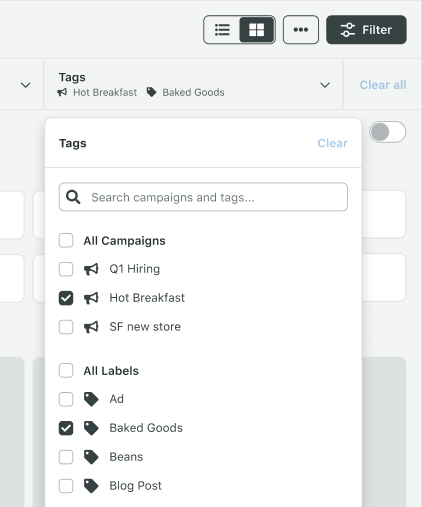Open the three-dots more options menu

(x=301, y=30)
